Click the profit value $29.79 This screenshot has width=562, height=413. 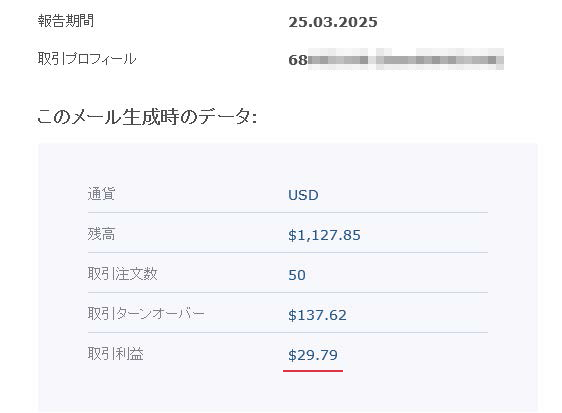point(313,355)
